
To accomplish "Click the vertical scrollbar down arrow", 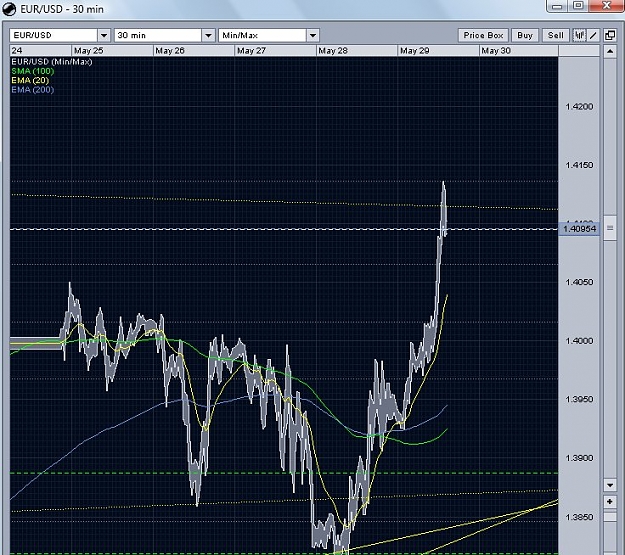I will pyautogui.click(x=610, y=485).
